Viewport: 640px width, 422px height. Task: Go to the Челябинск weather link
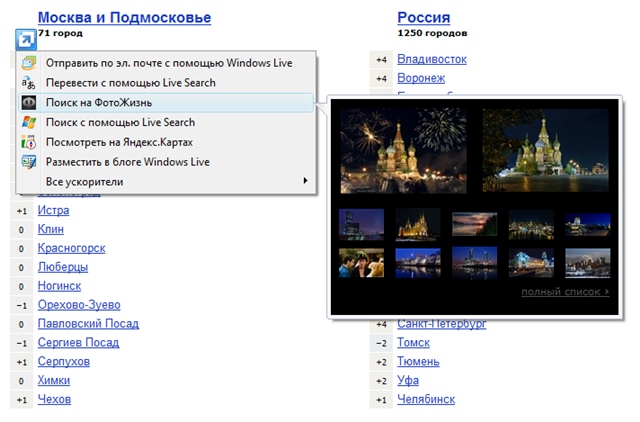(426, 399)
